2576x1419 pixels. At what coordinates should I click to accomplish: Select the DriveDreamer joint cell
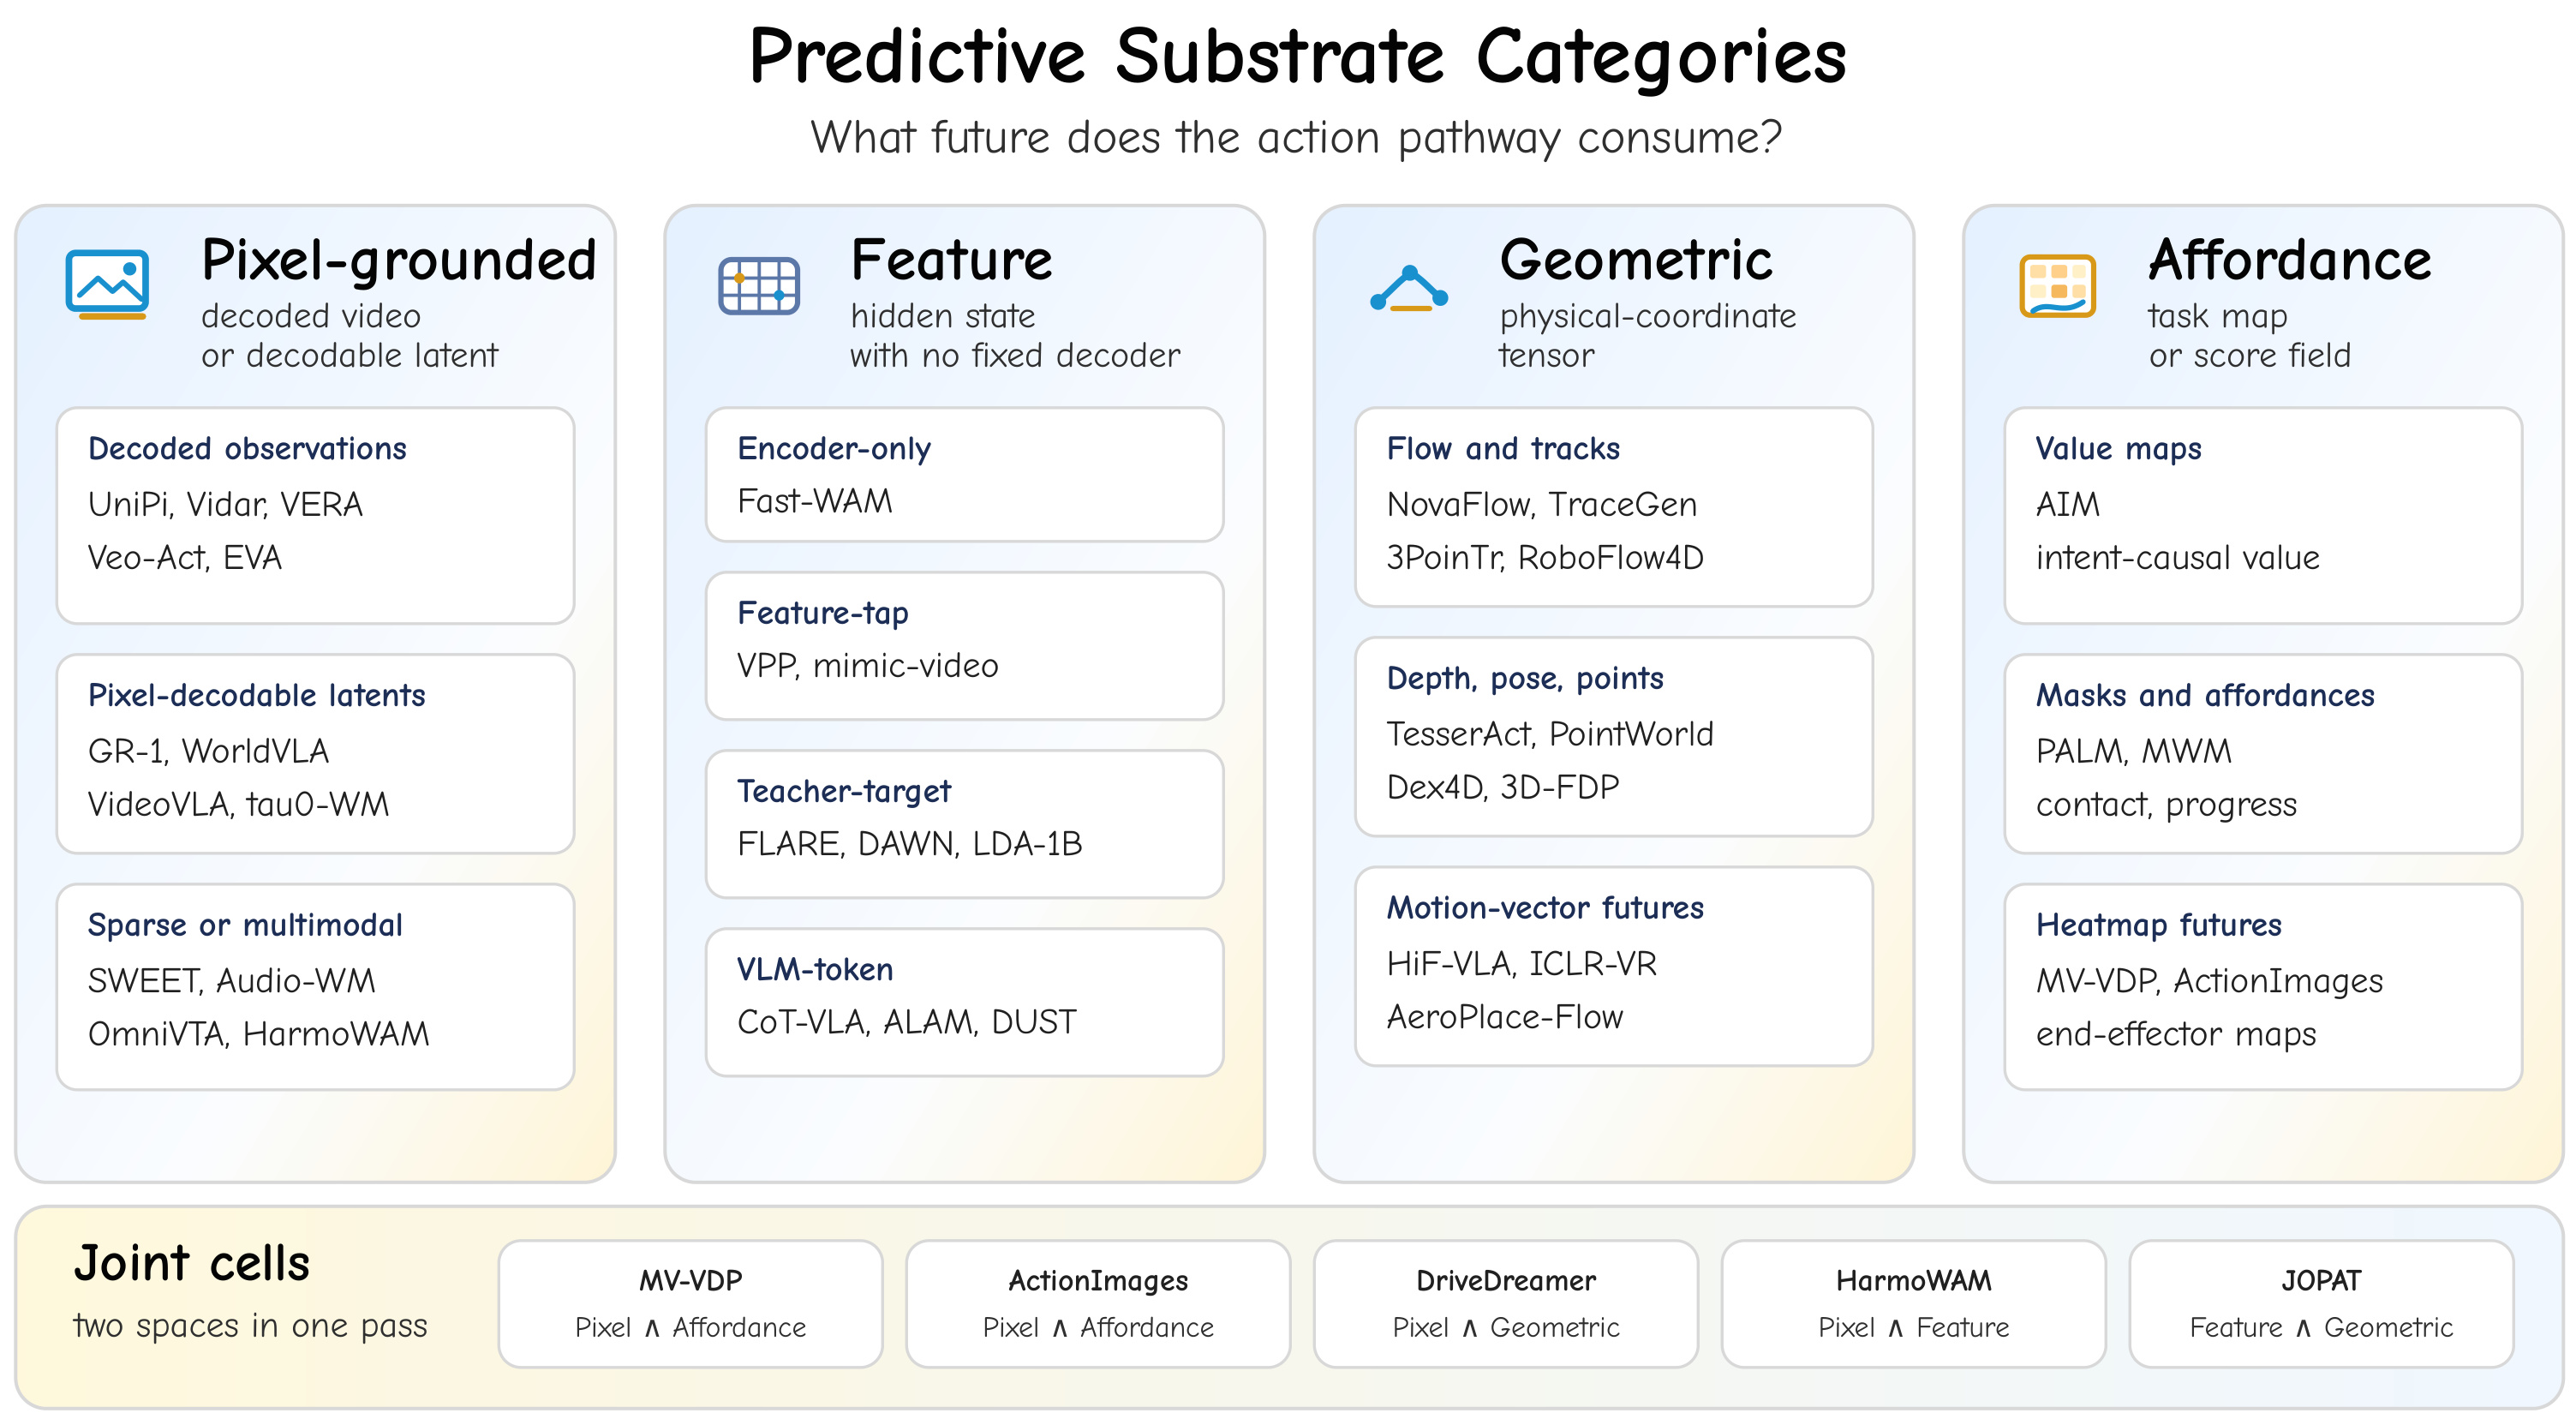(x=1506, y=1304)
